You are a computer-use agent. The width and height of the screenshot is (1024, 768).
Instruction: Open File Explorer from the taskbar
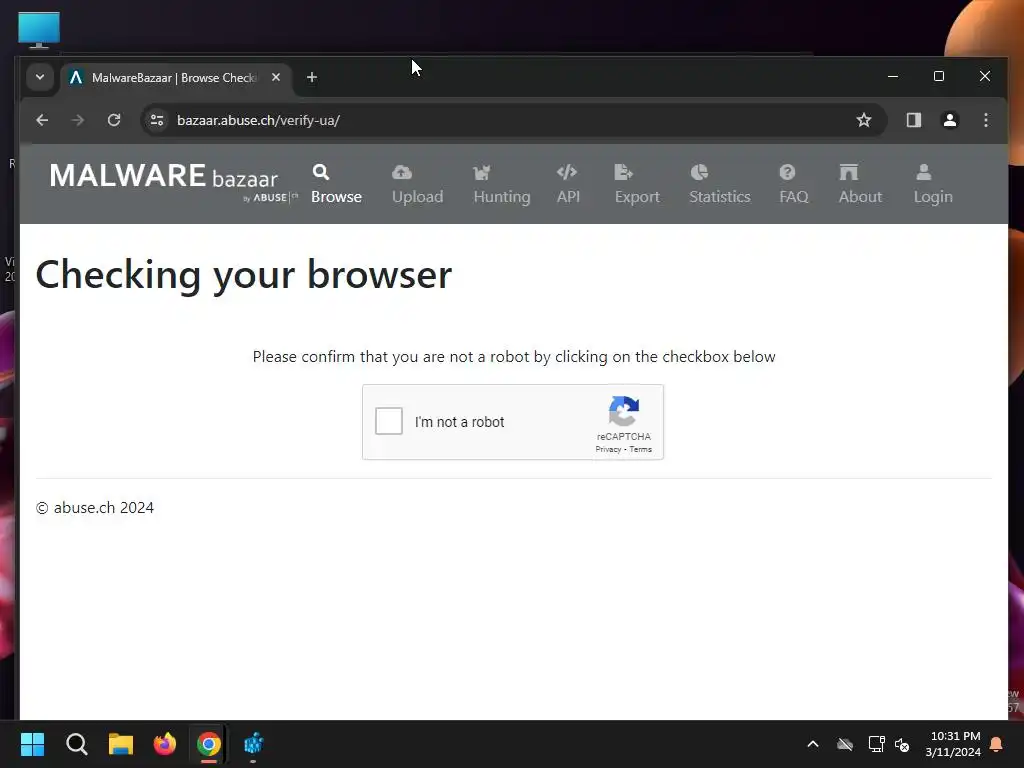coord(121,744)
